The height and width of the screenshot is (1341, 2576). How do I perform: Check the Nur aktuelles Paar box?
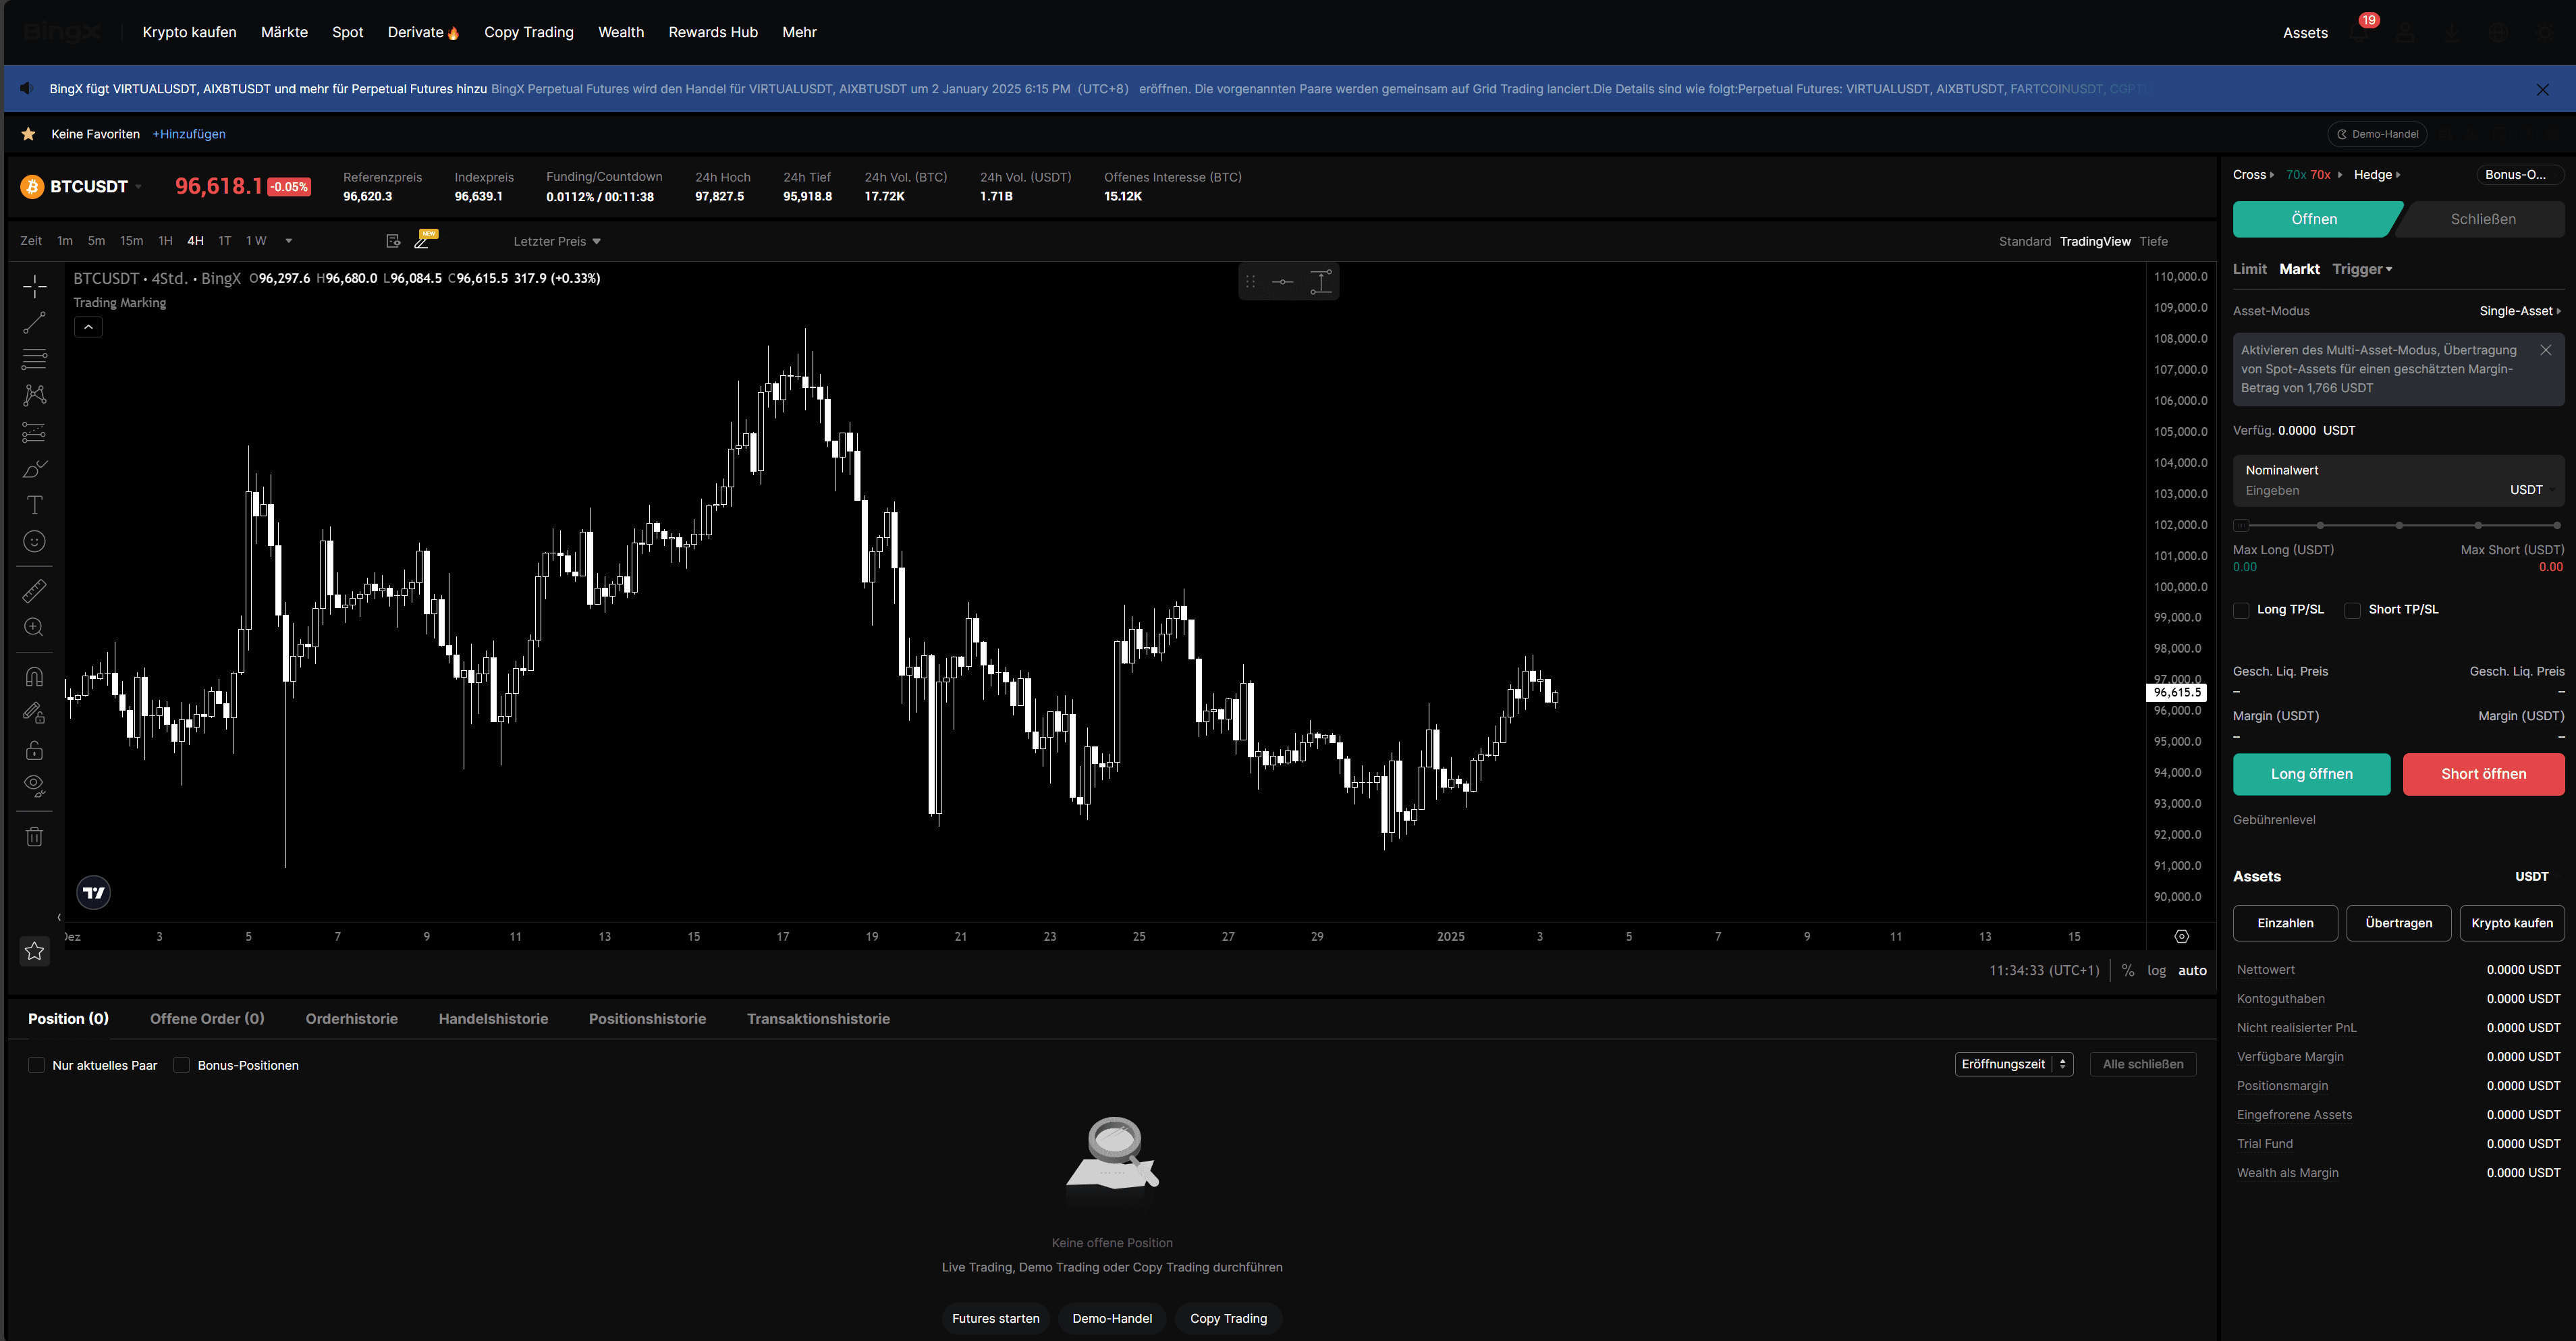[x=37, y=1065]
